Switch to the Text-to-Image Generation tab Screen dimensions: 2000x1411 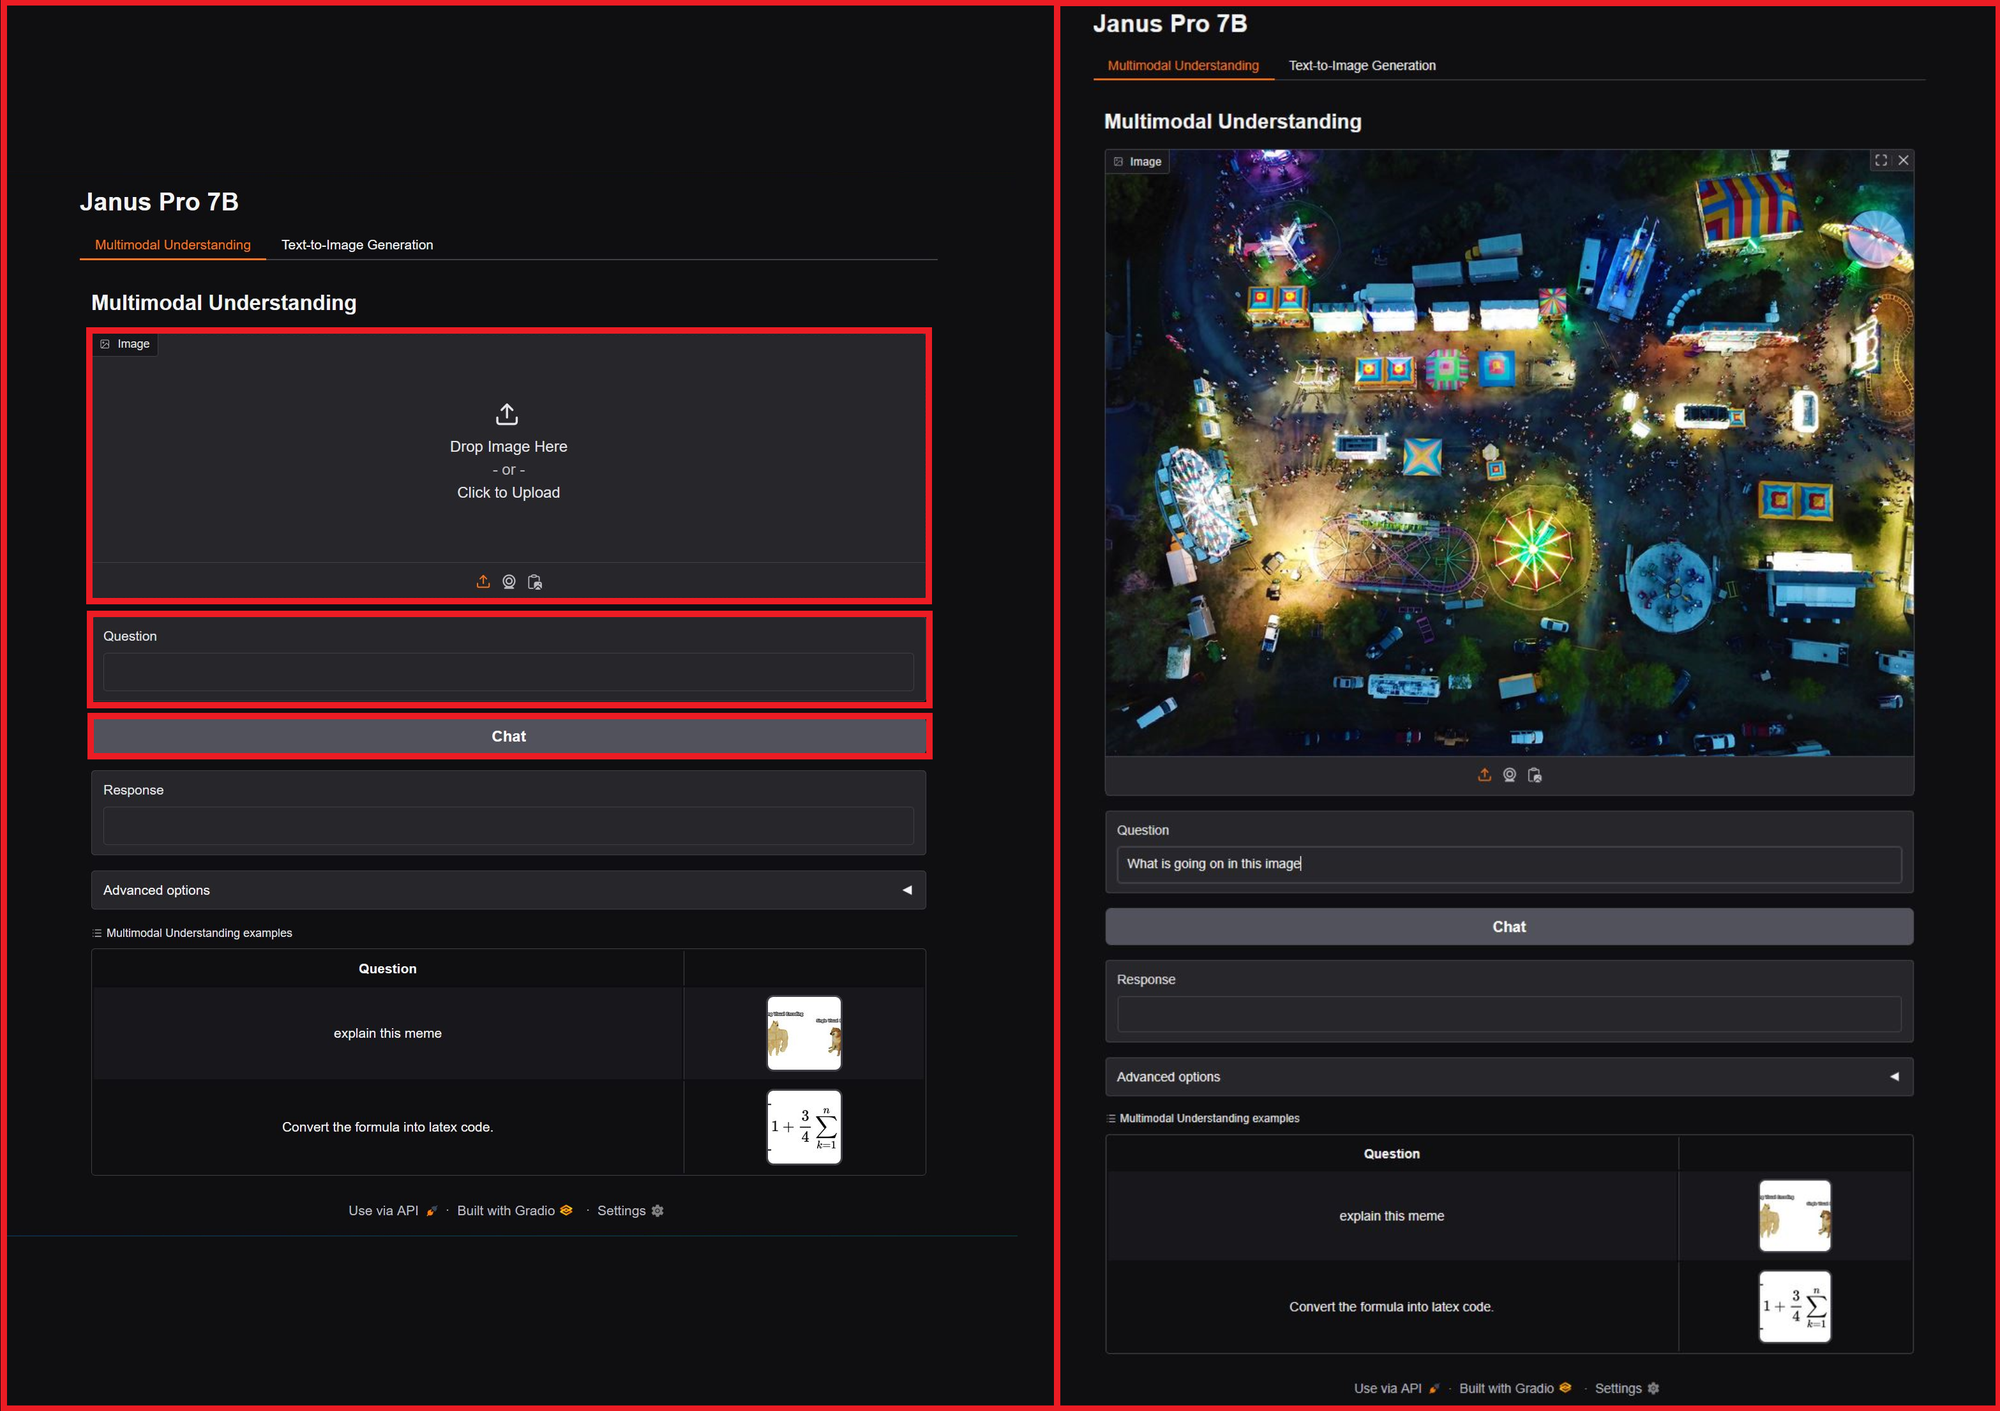click(x=356, y=244)
